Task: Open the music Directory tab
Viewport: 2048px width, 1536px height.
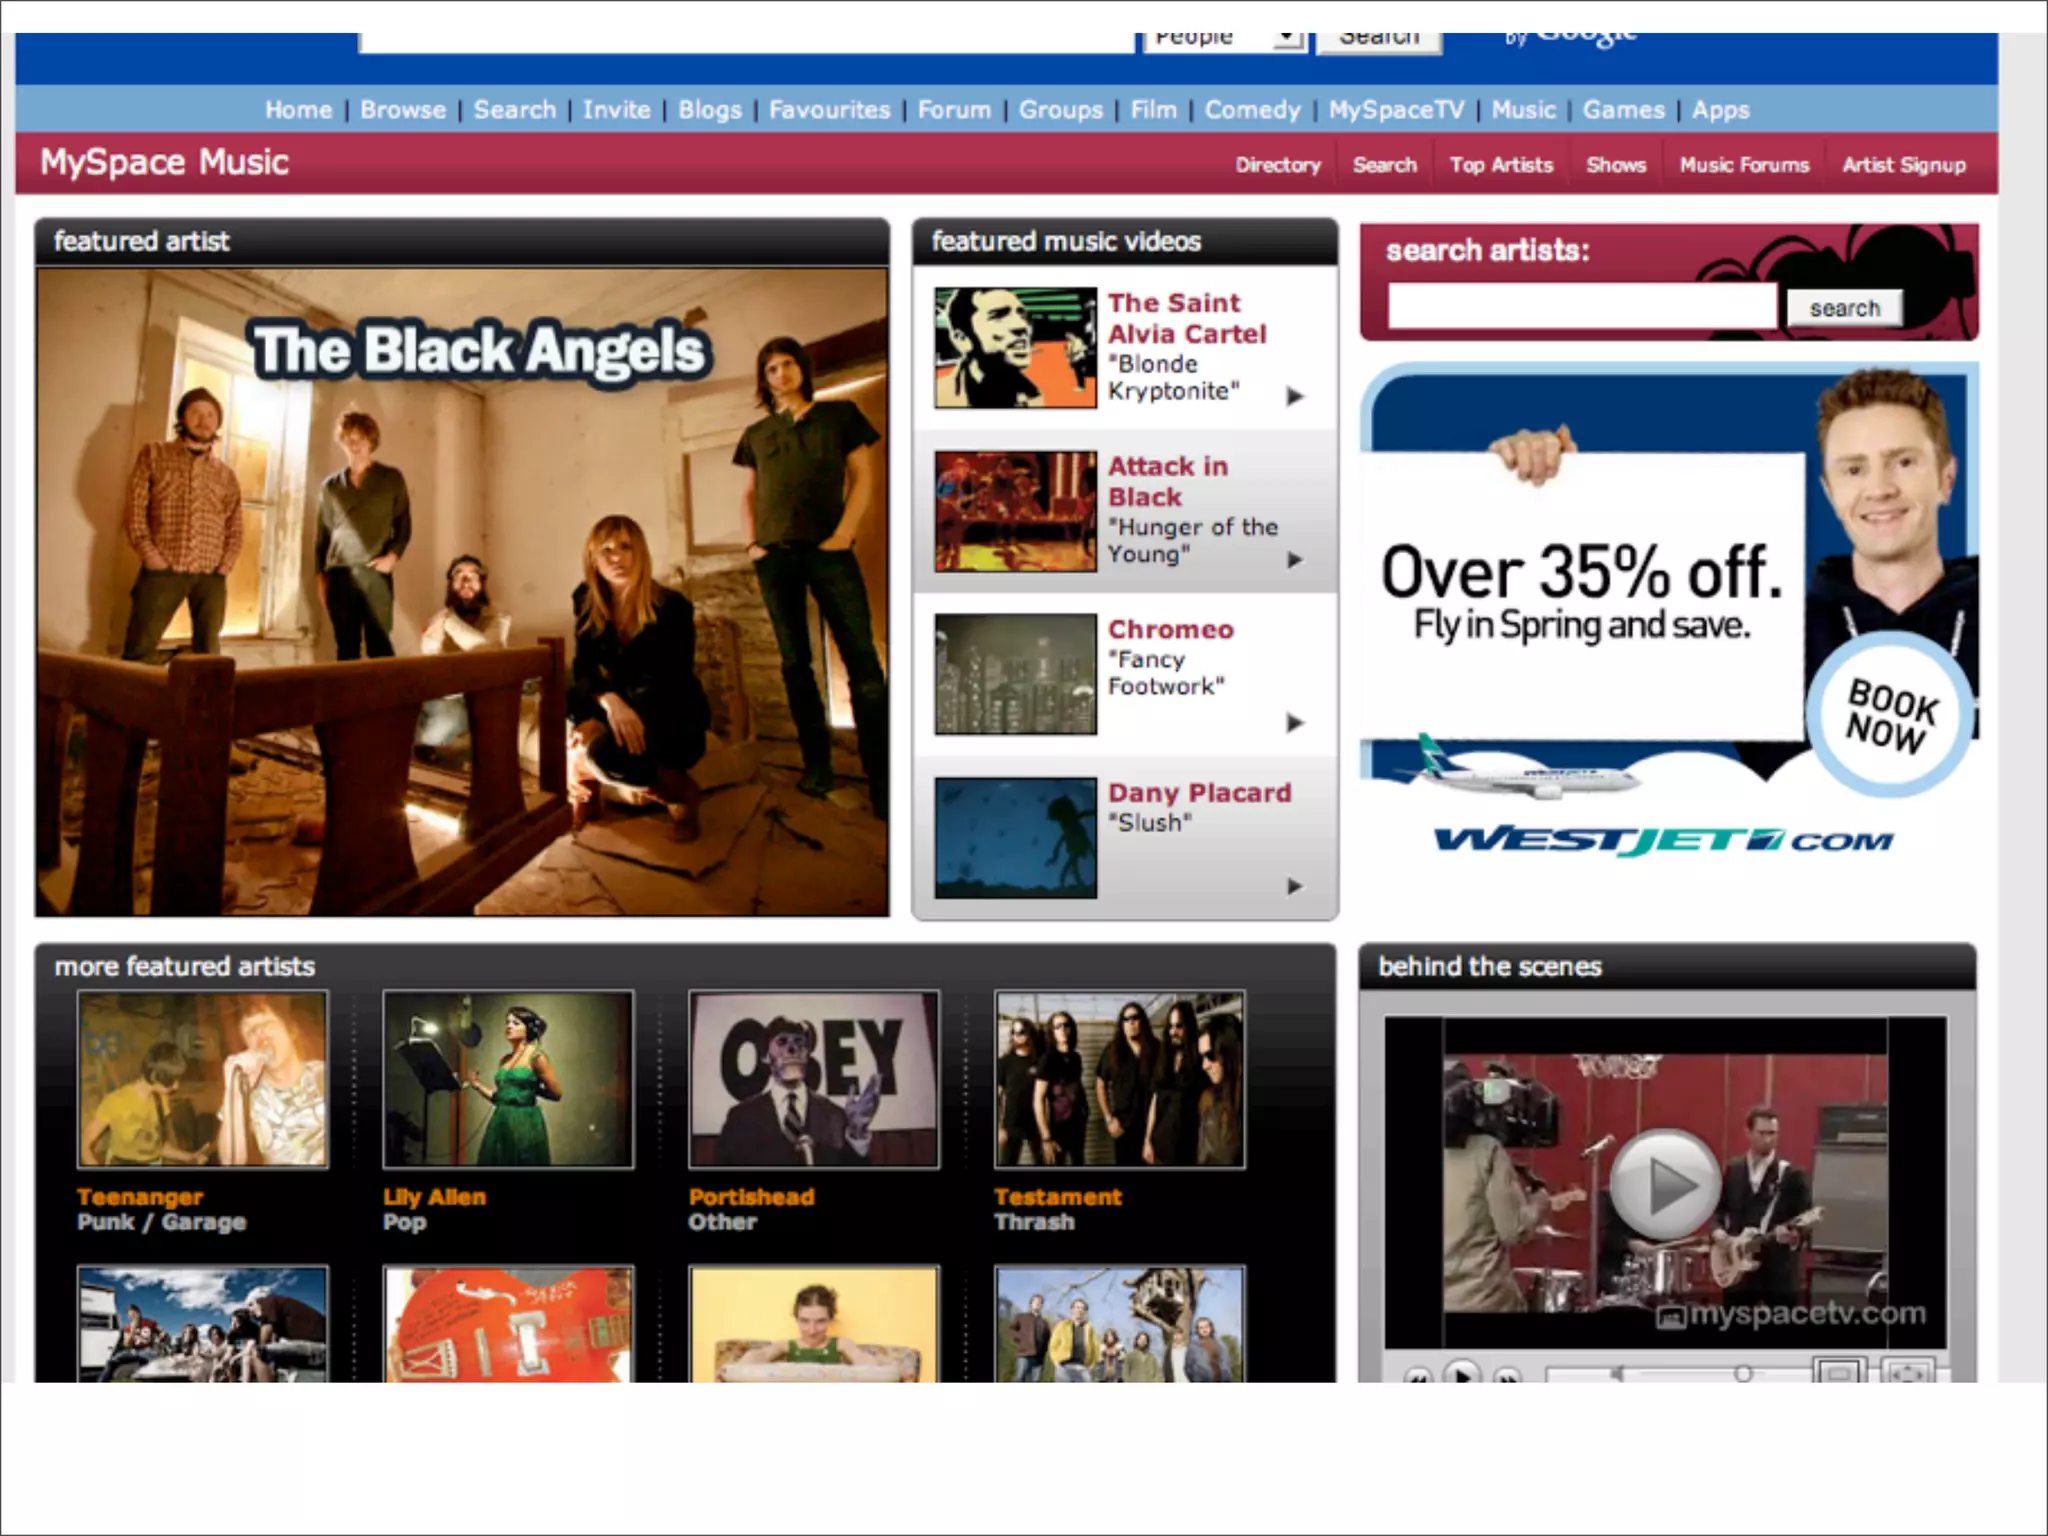Action: [x=1277, y=165]
